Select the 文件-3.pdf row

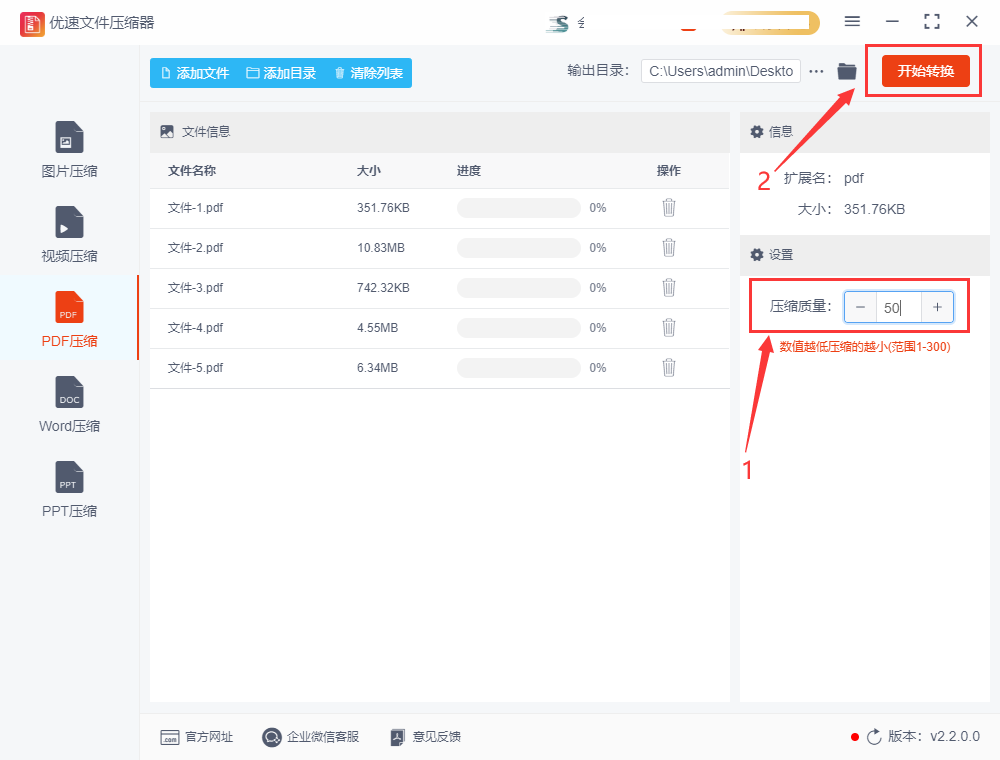[439, 288]
